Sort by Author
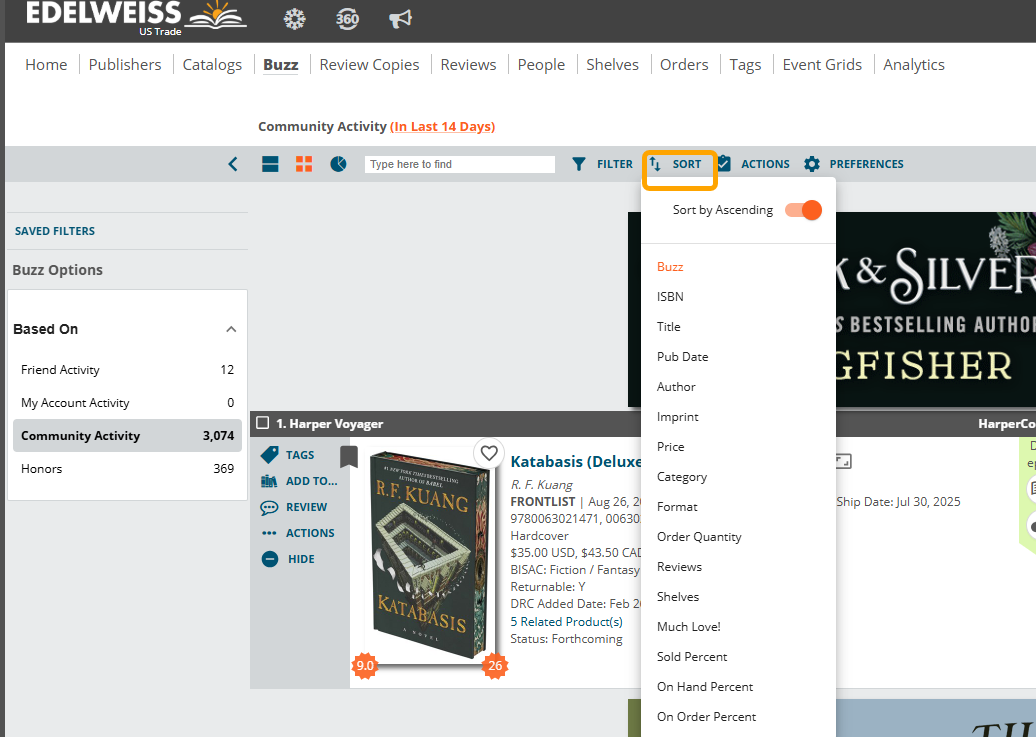Viewport: 1036px width, 737px height. tap(676, 387)
